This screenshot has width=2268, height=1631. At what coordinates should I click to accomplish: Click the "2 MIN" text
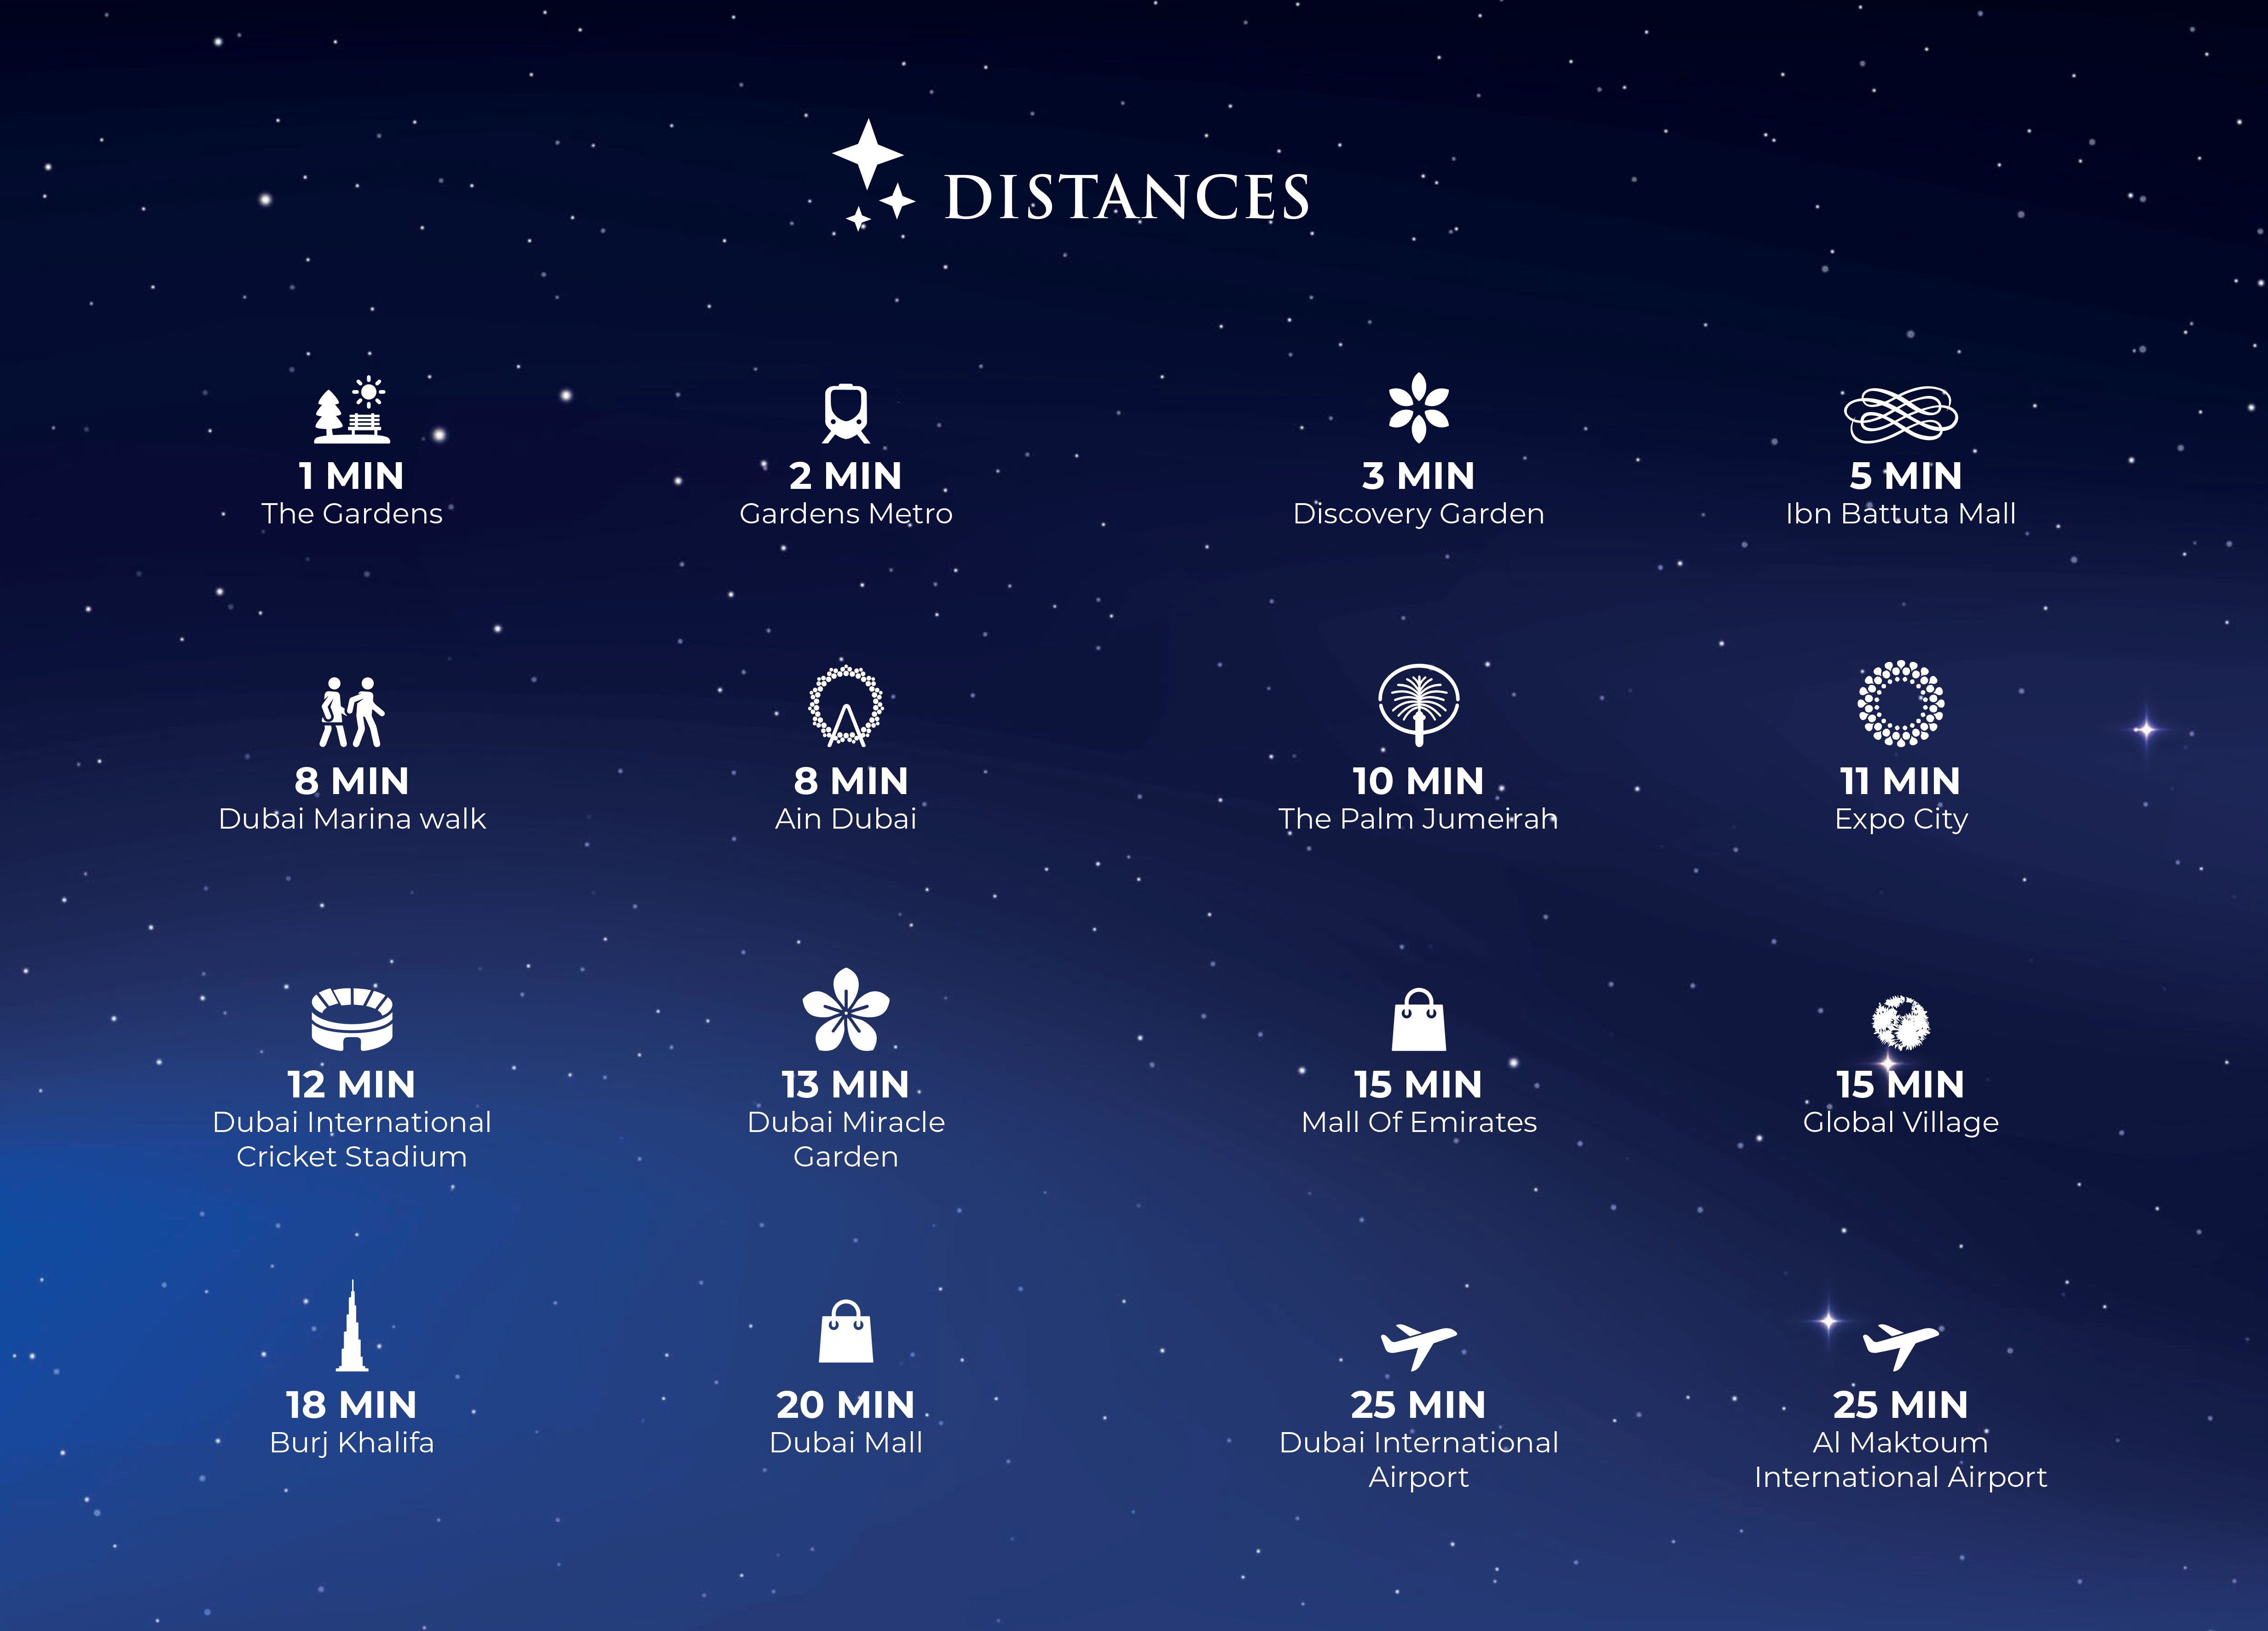[x=846, y=476]
